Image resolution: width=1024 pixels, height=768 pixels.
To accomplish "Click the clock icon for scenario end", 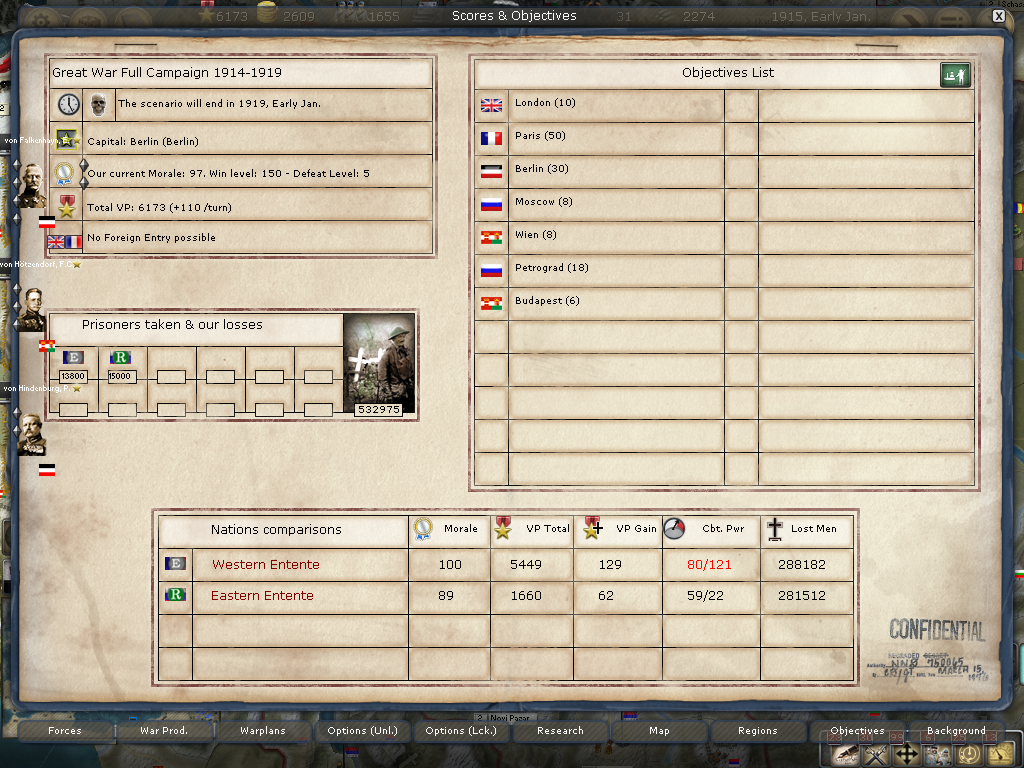I will point(68,104).
